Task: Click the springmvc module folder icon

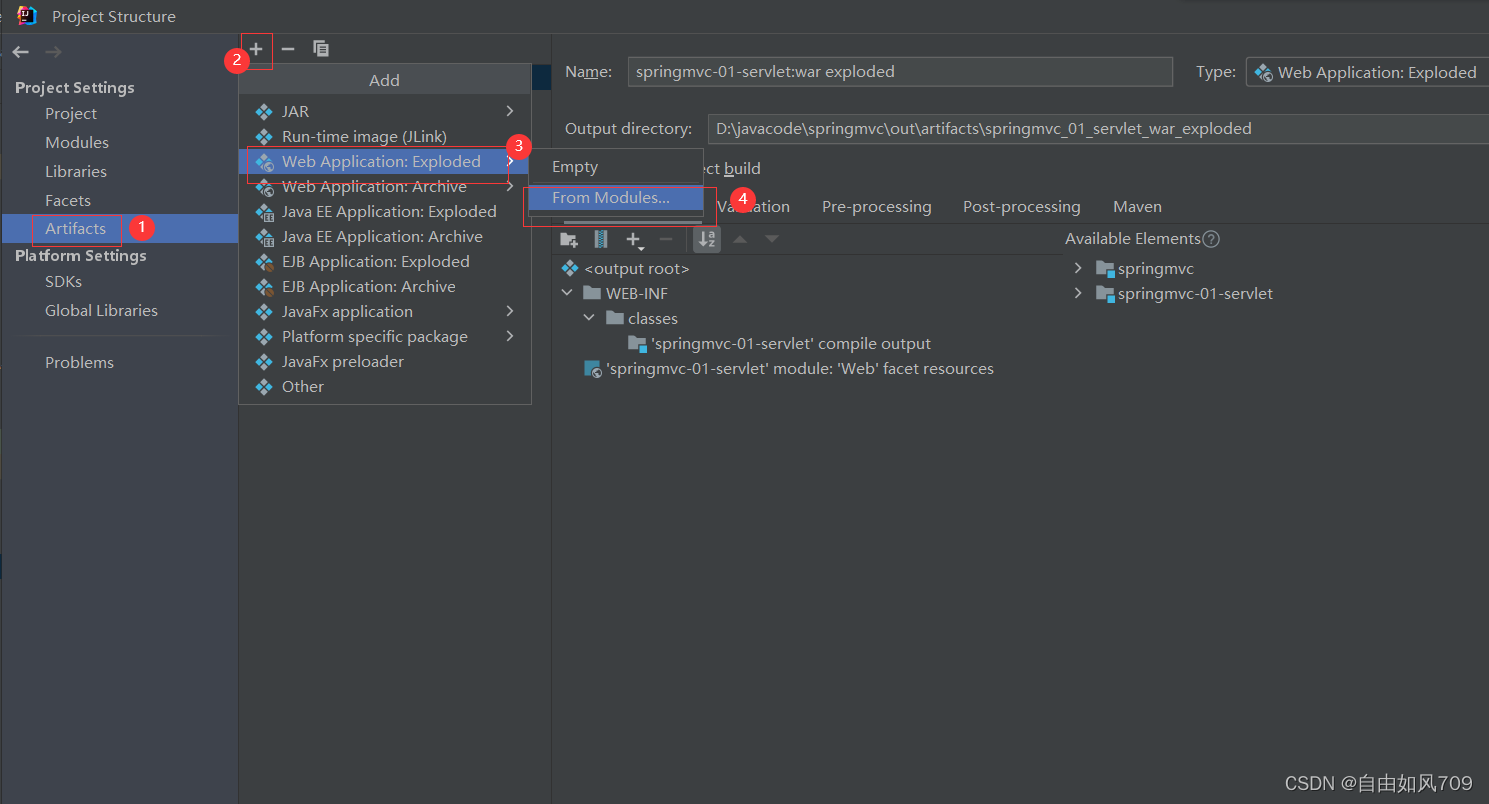Action: pos(1105,268)
